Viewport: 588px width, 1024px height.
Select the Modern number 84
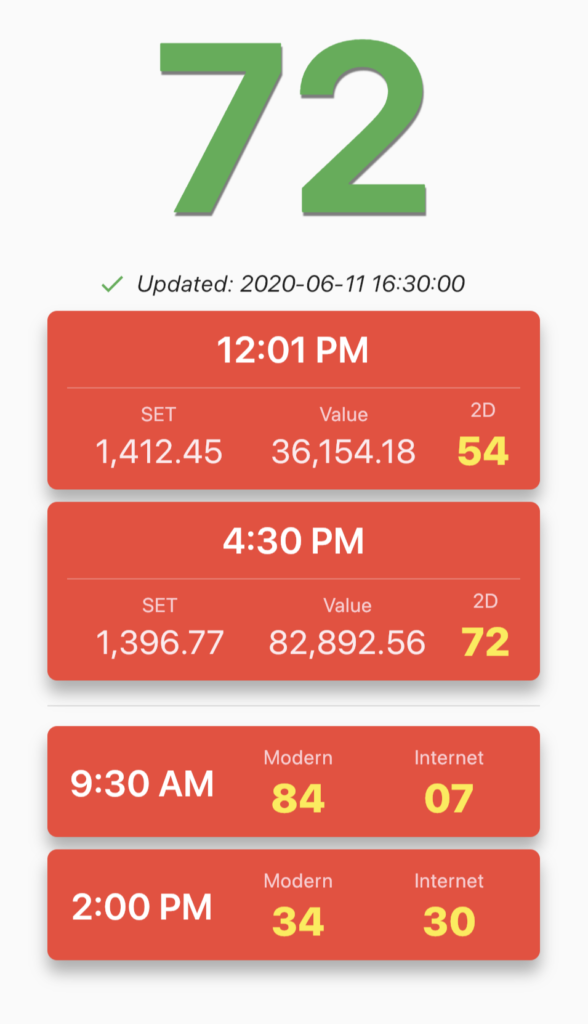(x=298, y=798)
